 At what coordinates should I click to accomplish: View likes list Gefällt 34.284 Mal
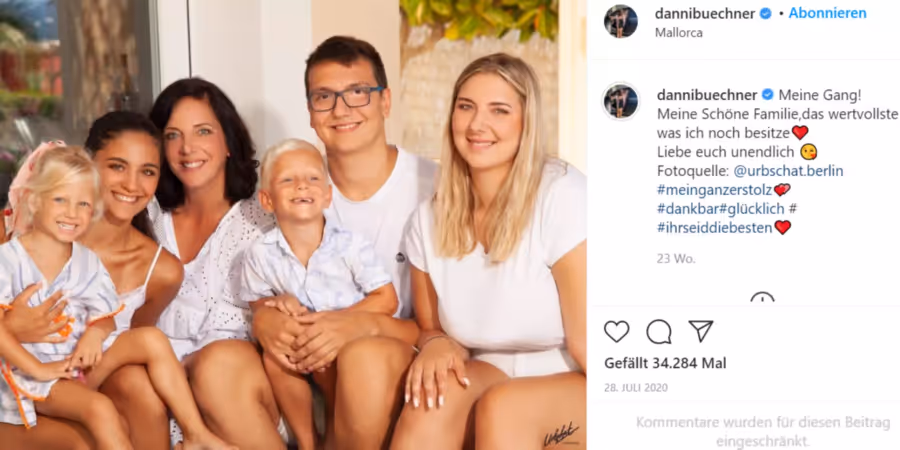(665, 363)
